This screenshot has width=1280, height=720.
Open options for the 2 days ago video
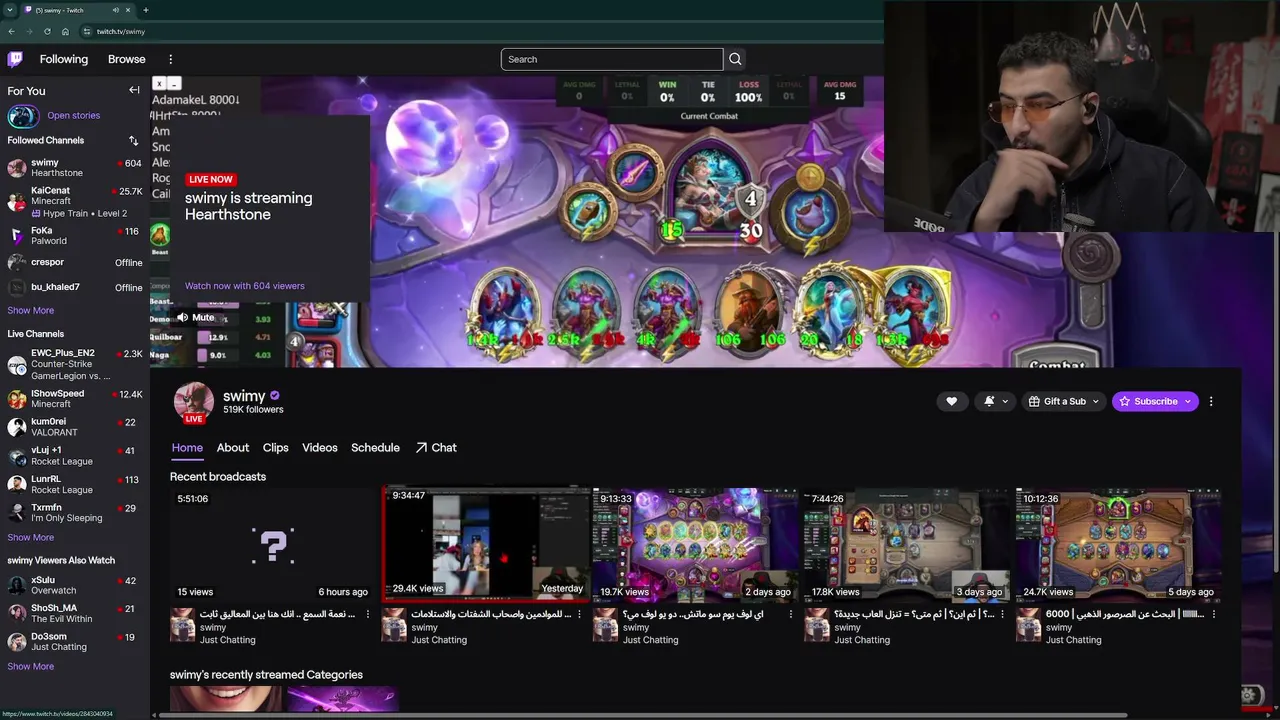pyautogui.click(x=790, y=615)
